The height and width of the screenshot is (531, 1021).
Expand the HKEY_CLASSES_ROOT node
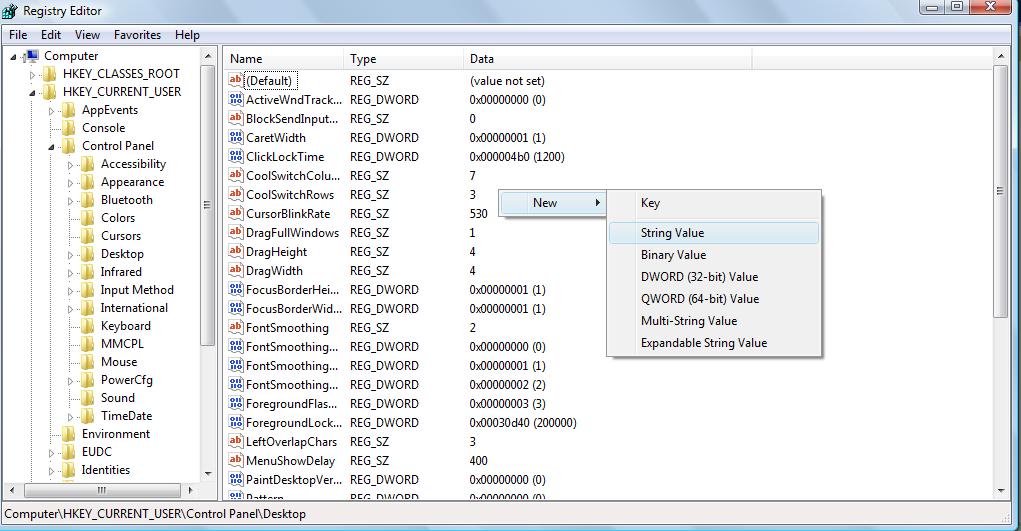(32, 75)
